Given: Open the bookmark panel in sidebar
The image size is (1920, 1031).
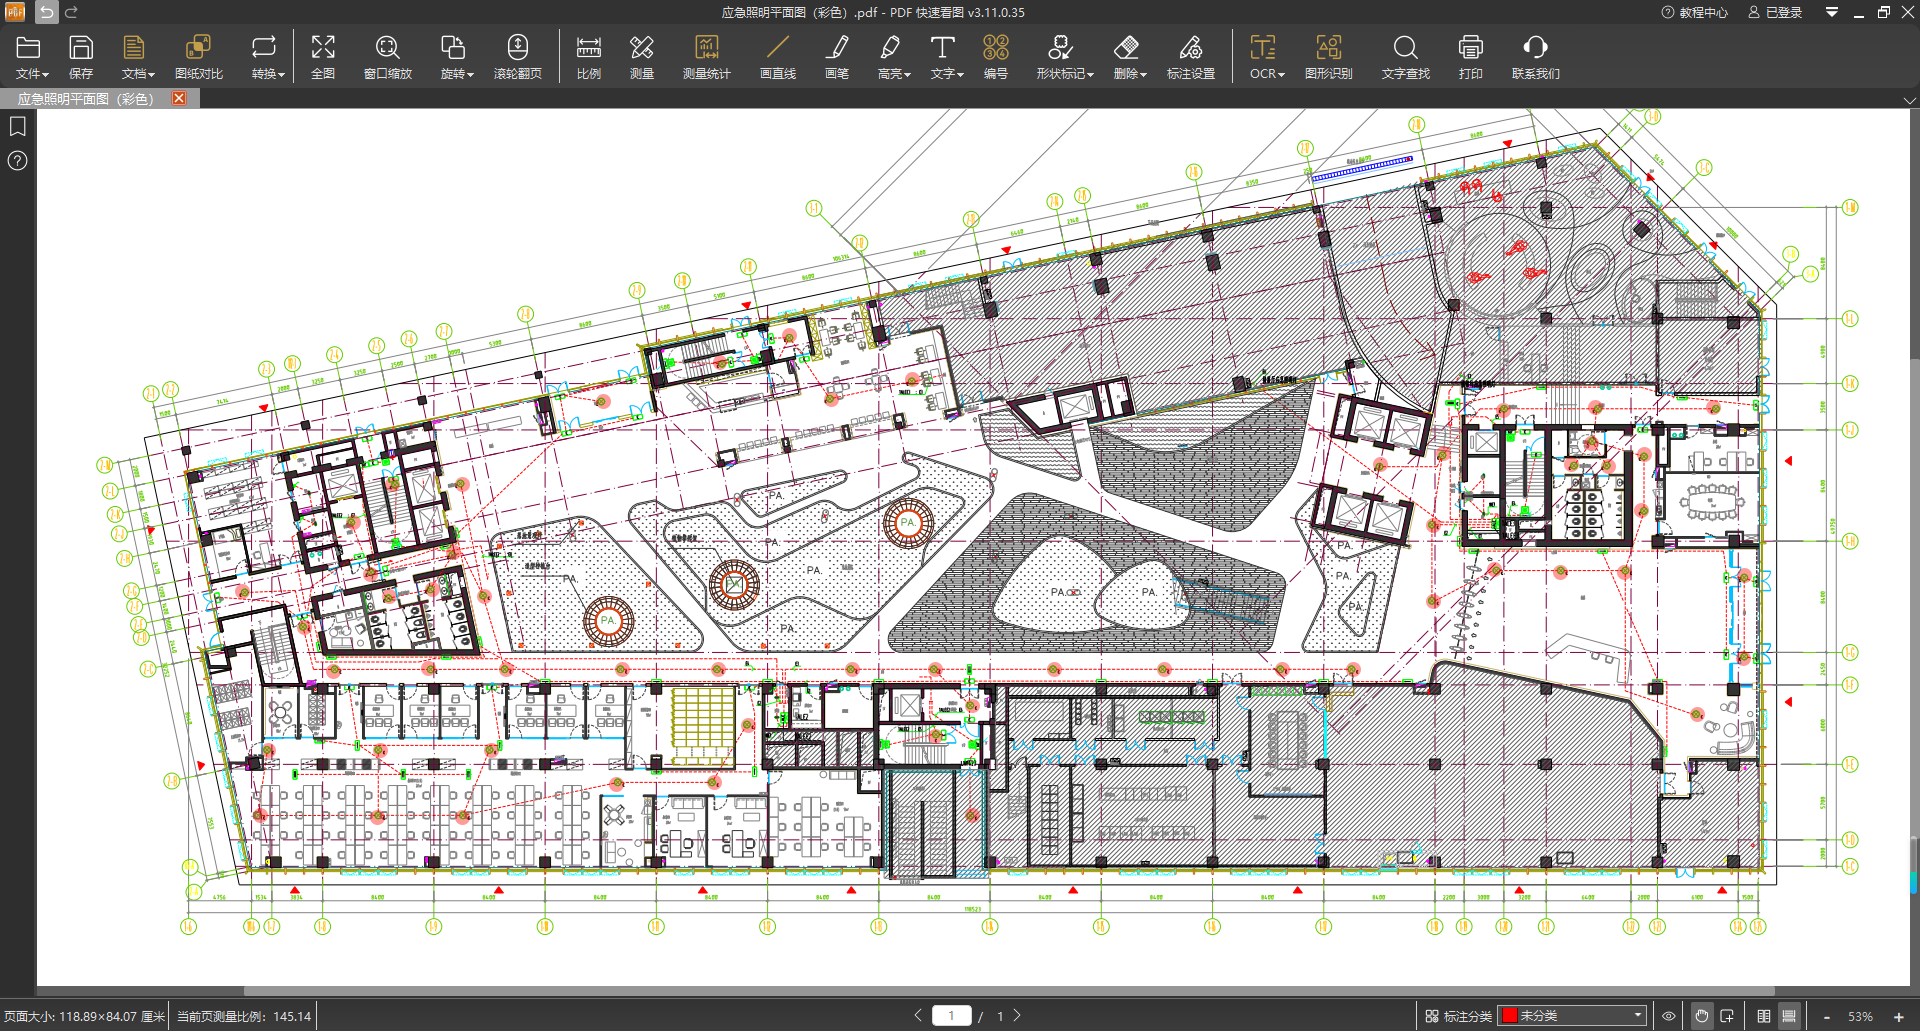Looking at the screenshot, I should tap(18, 127).
